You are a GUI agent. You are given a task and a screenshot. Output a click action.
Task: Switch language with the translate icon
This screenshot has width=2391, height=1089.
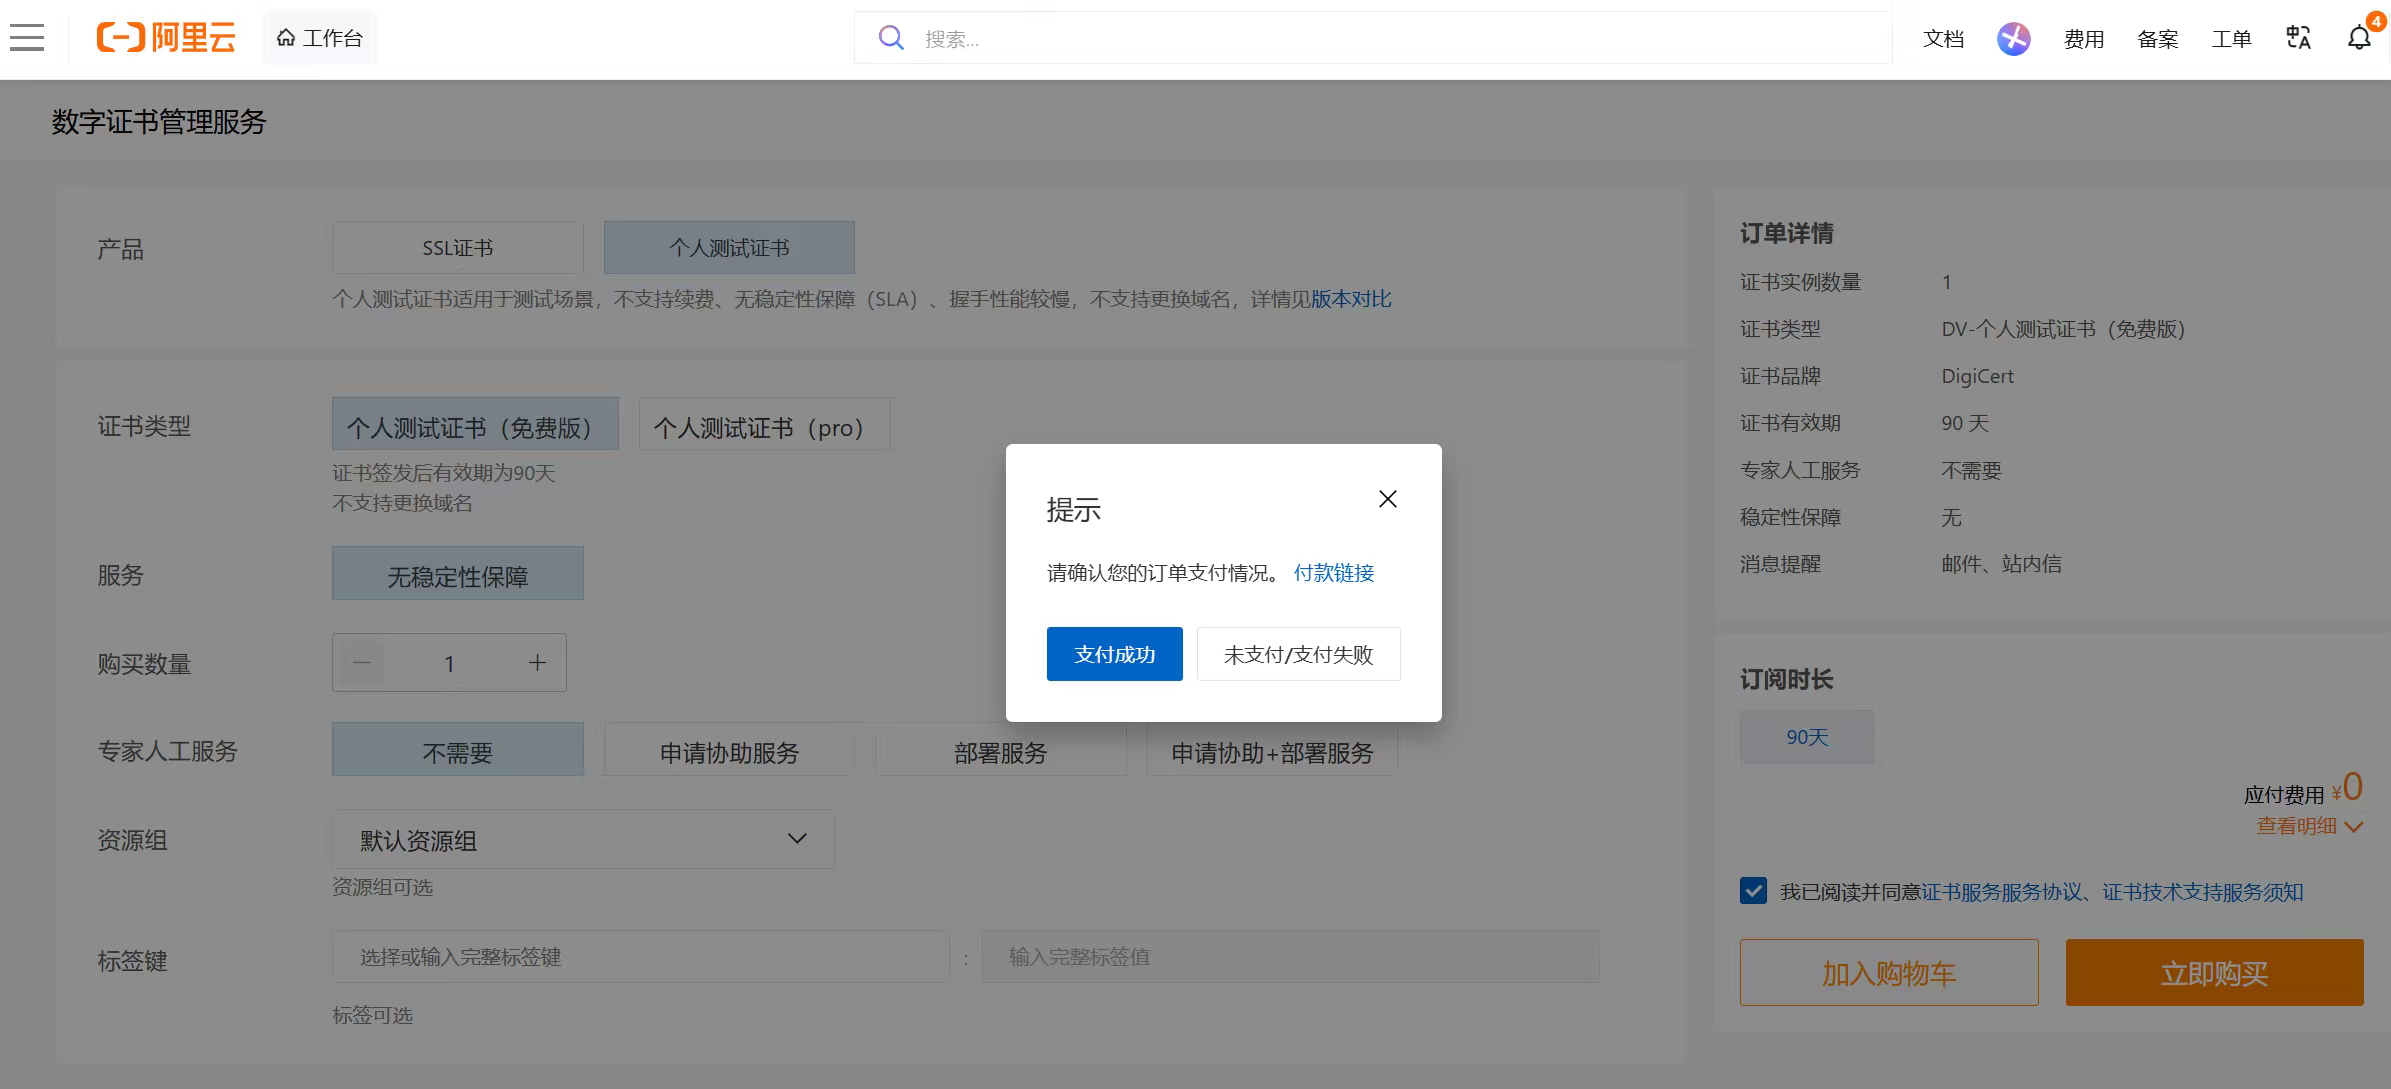click(2298, 38)
